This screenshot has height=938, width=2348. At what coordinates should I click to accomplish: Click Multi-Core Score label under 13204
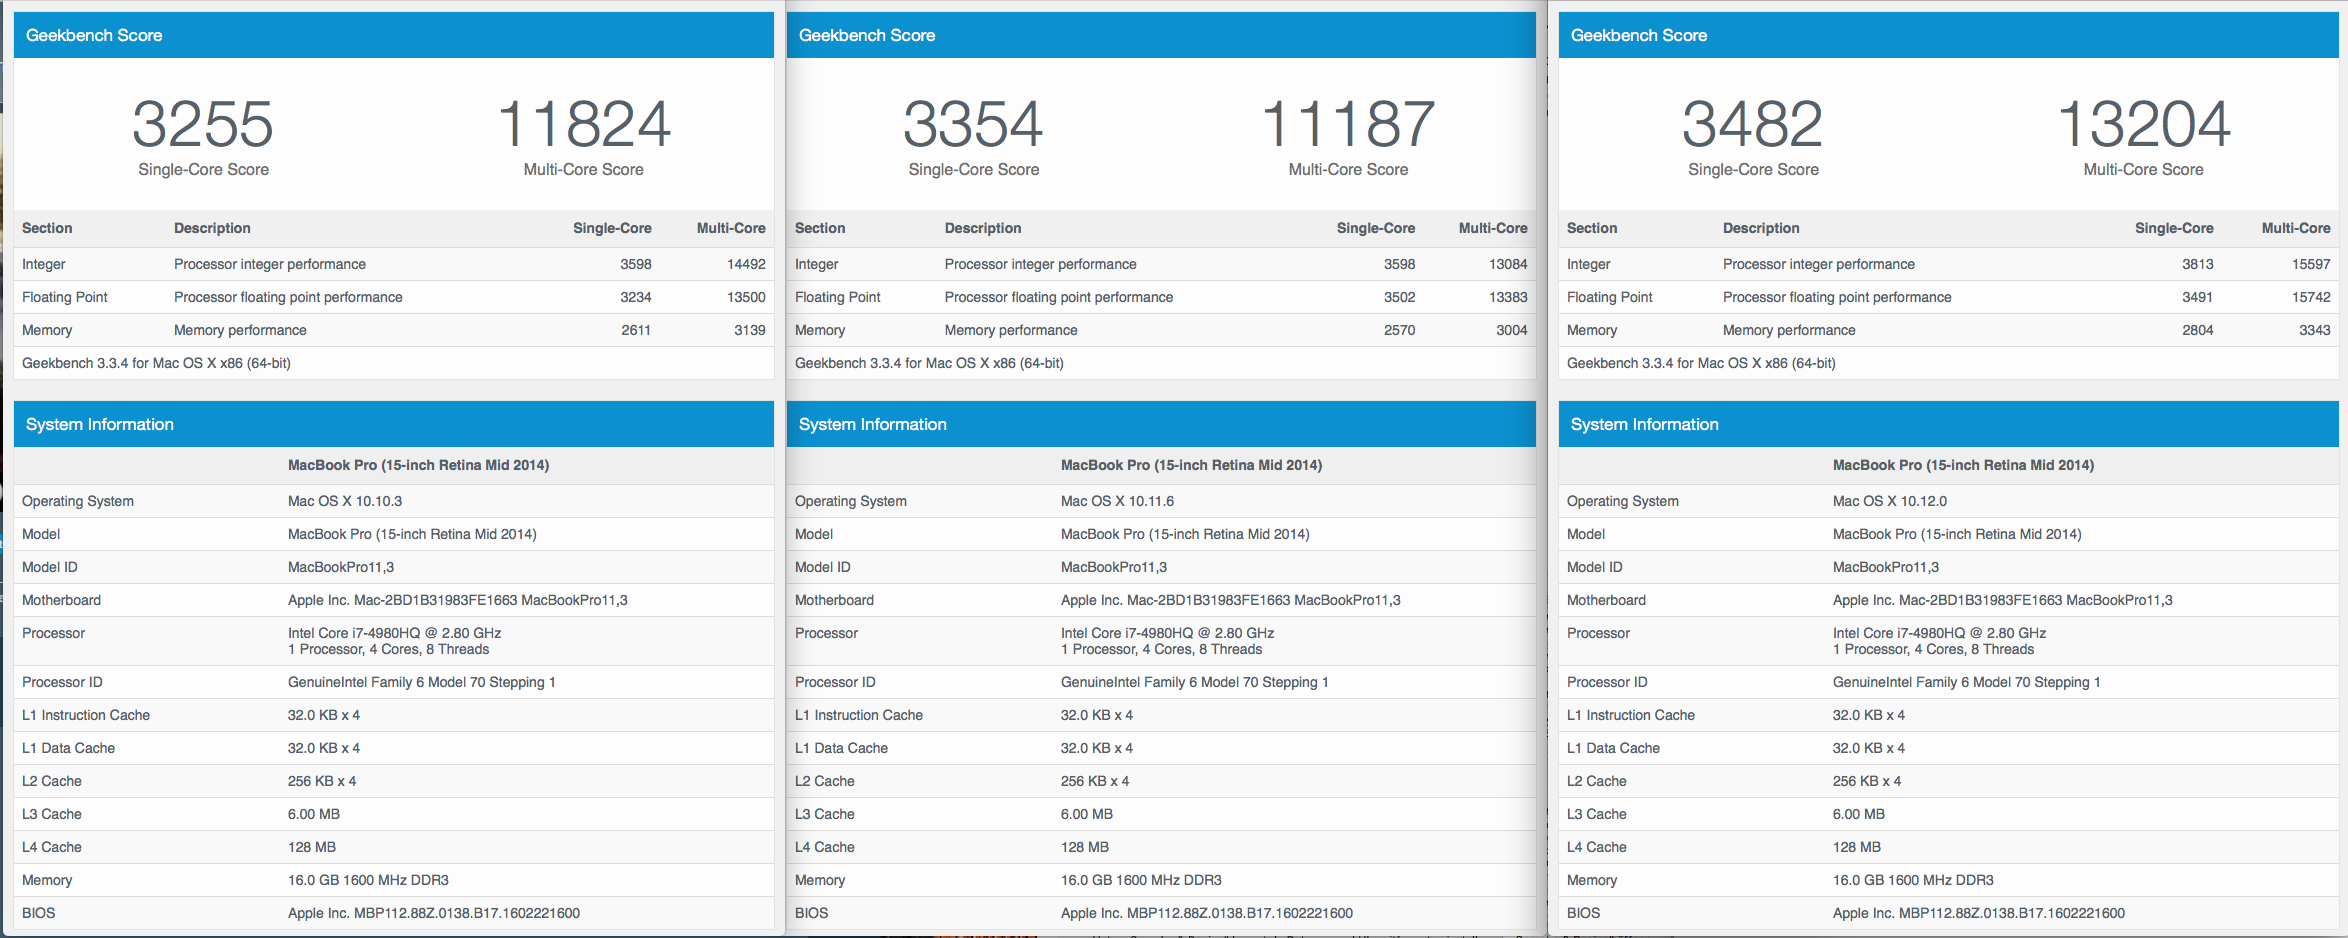pos(2144,170)
